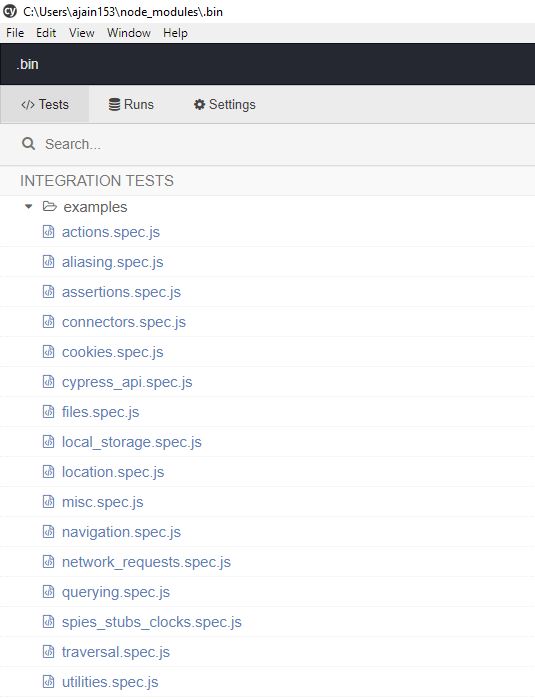Open the Edit menu
Screen dimensions: 535x699
(x=46, y=33)
